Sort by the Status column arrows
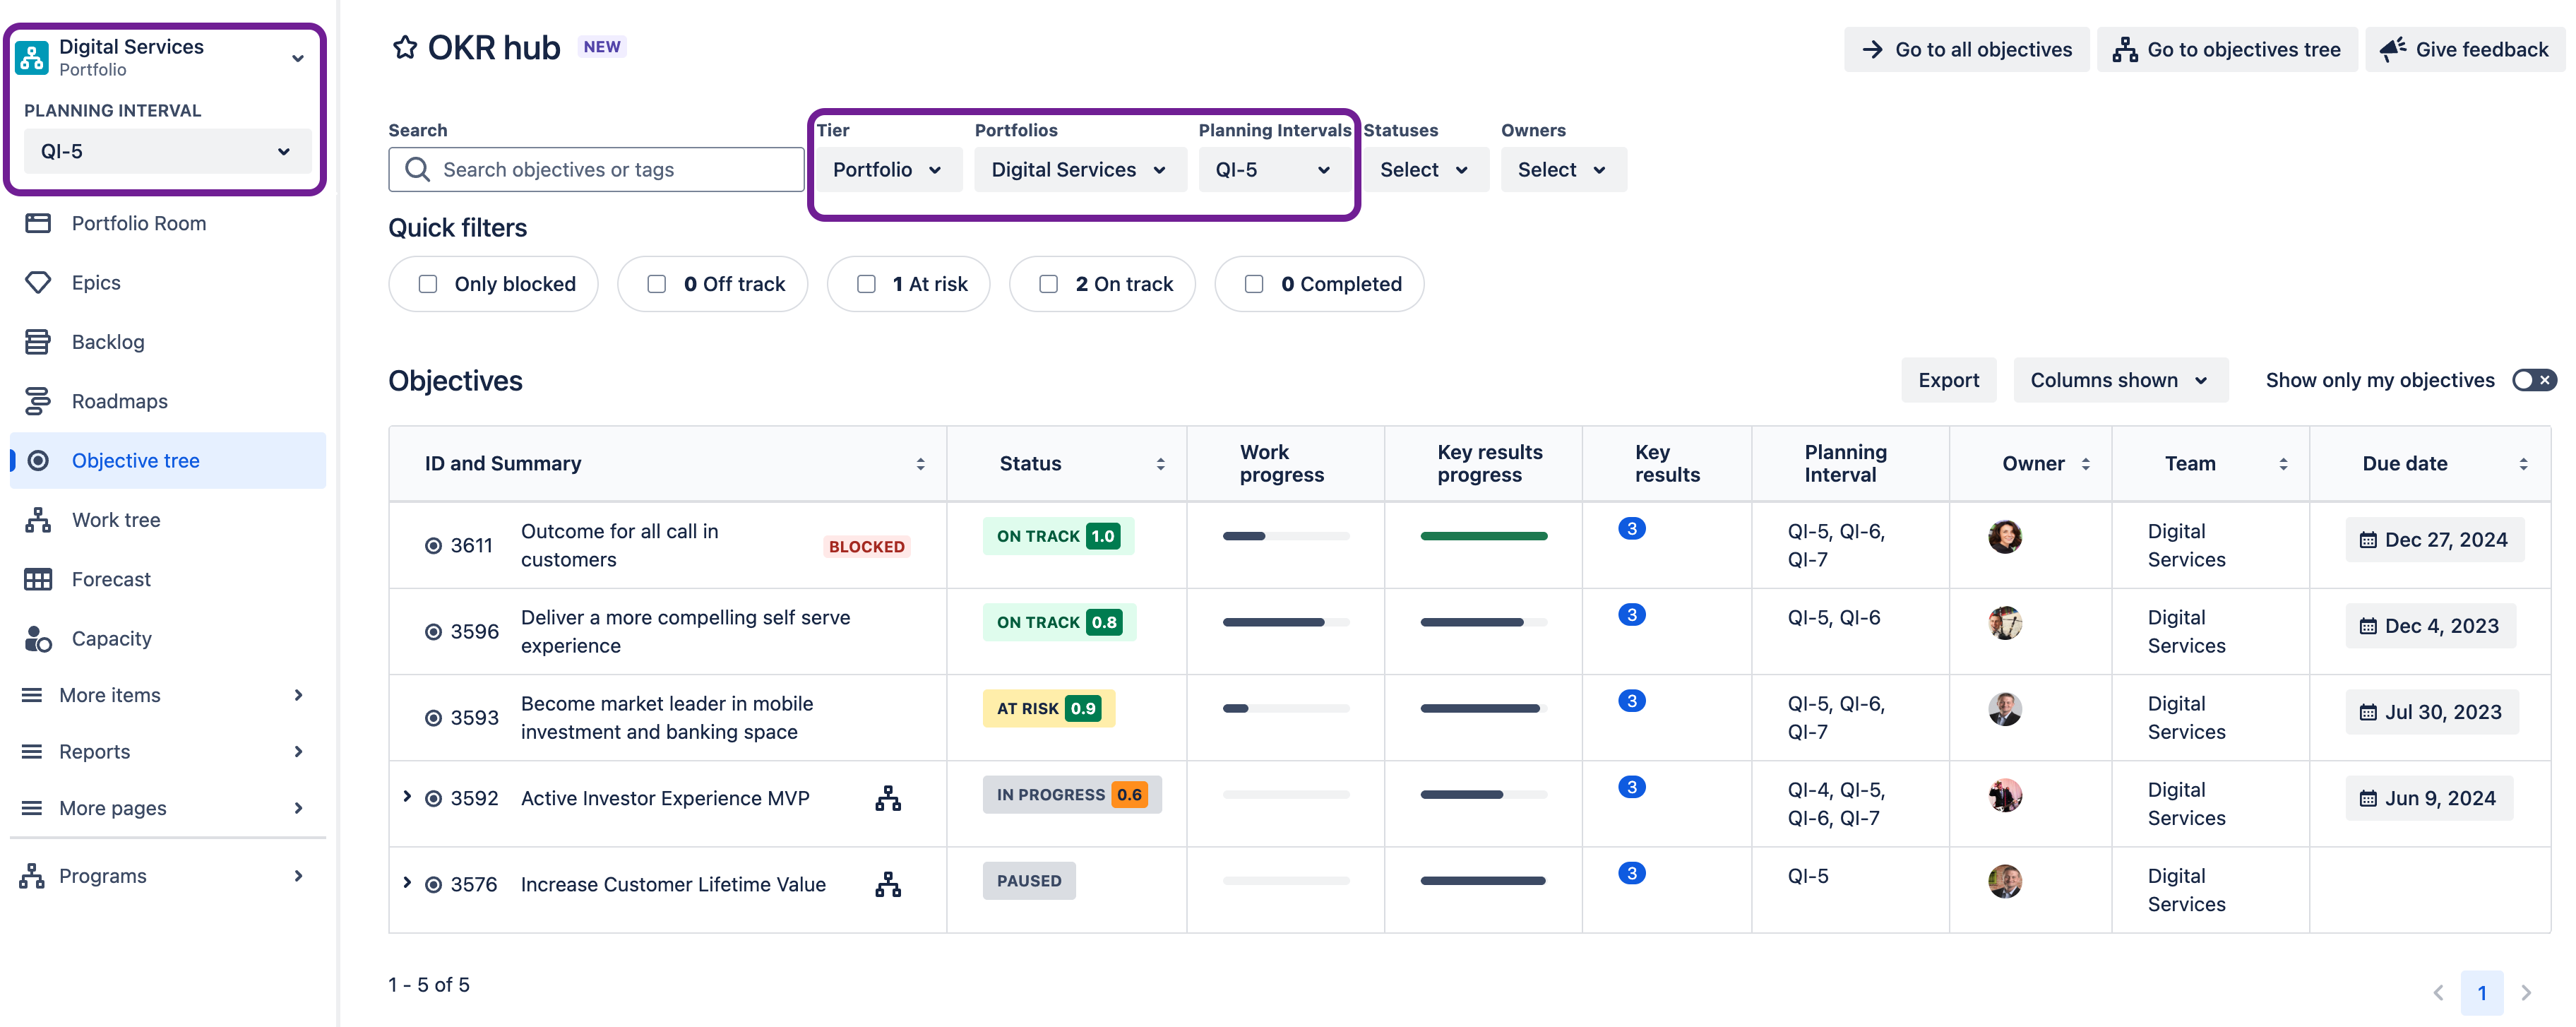This screenshot has width=2576, height=1027. pyautogui.click(x=1160, y=464)
